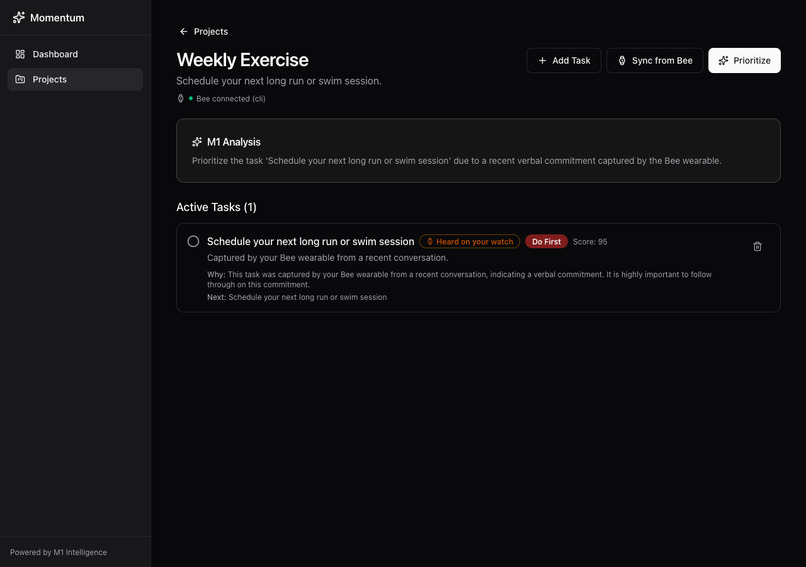This screenshot has height=567, width=806.
Task: Open Dashboard in the sidebar
Action: [x=75, y=54]
